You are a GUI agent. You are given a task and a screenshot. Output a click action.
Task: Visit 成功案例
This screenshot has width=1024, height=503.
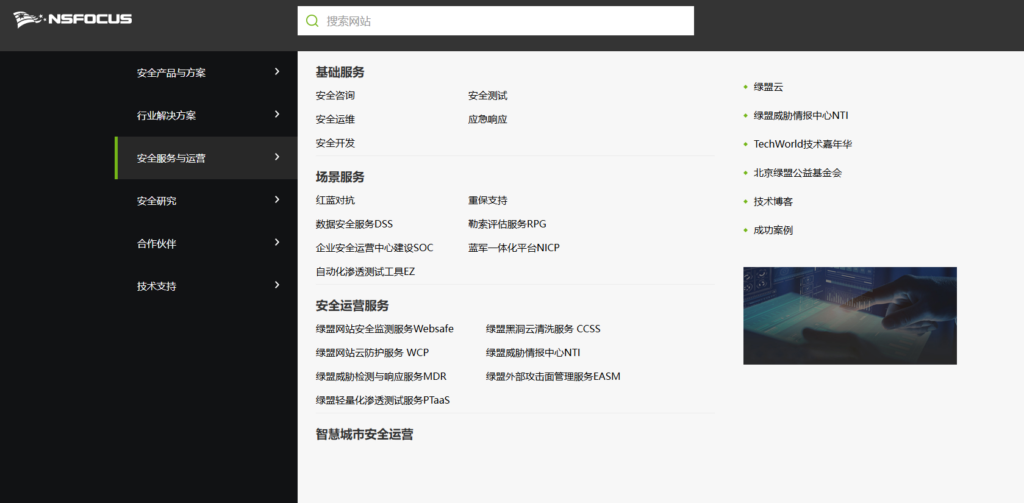pos(773,230)
